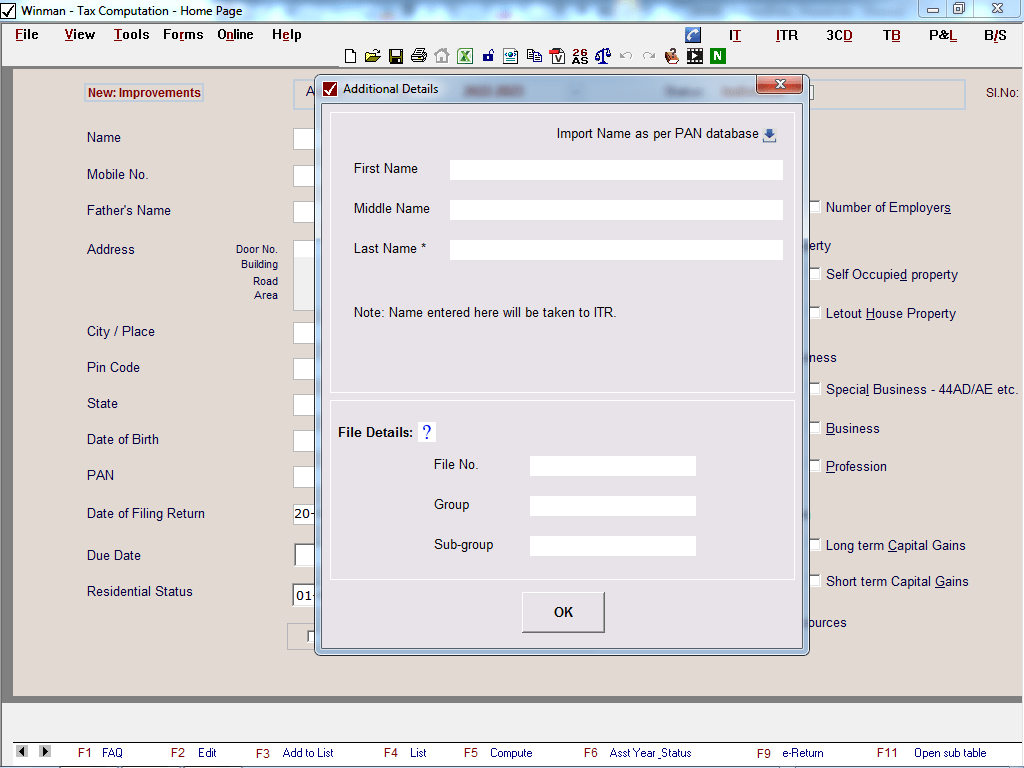Click the Excel export icon
1024x768 pixels.
tap(465, 56)
